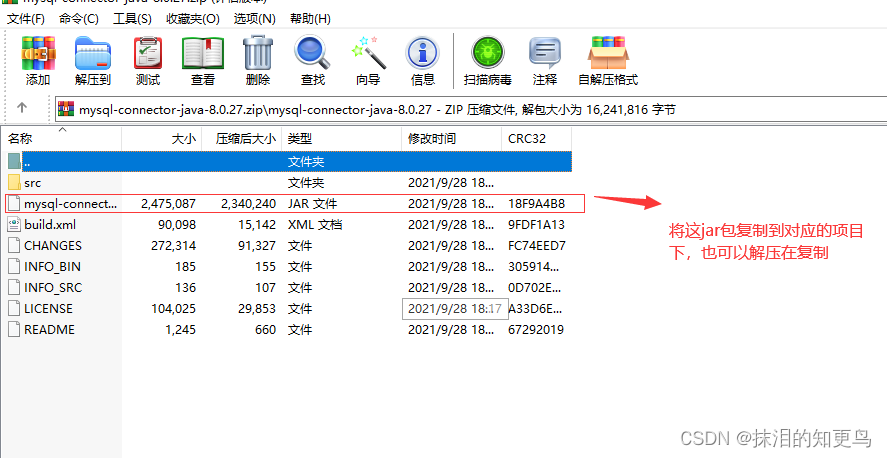This screenshot has height=458, width=887.
Task: Click the INFO_BIN file icon
Action: (x=15, y=266)
